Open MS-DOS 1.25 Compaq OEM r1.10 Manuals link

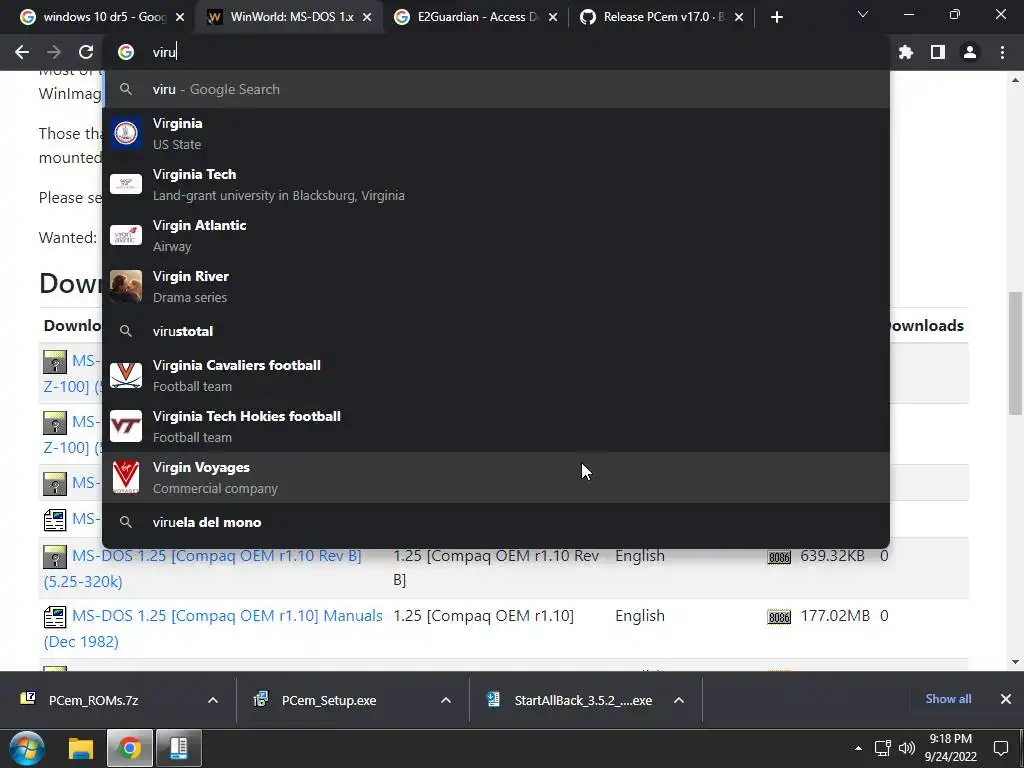227,616
